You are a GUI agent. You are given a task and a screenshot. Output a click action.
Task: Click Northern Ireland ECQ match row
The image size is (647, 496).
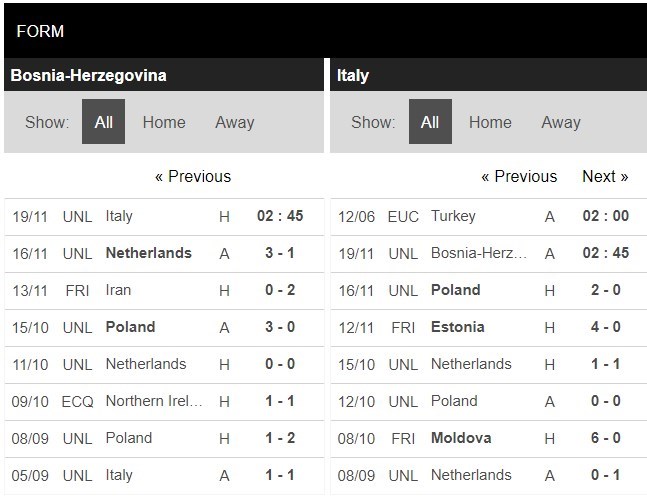[x=154, y=401]
